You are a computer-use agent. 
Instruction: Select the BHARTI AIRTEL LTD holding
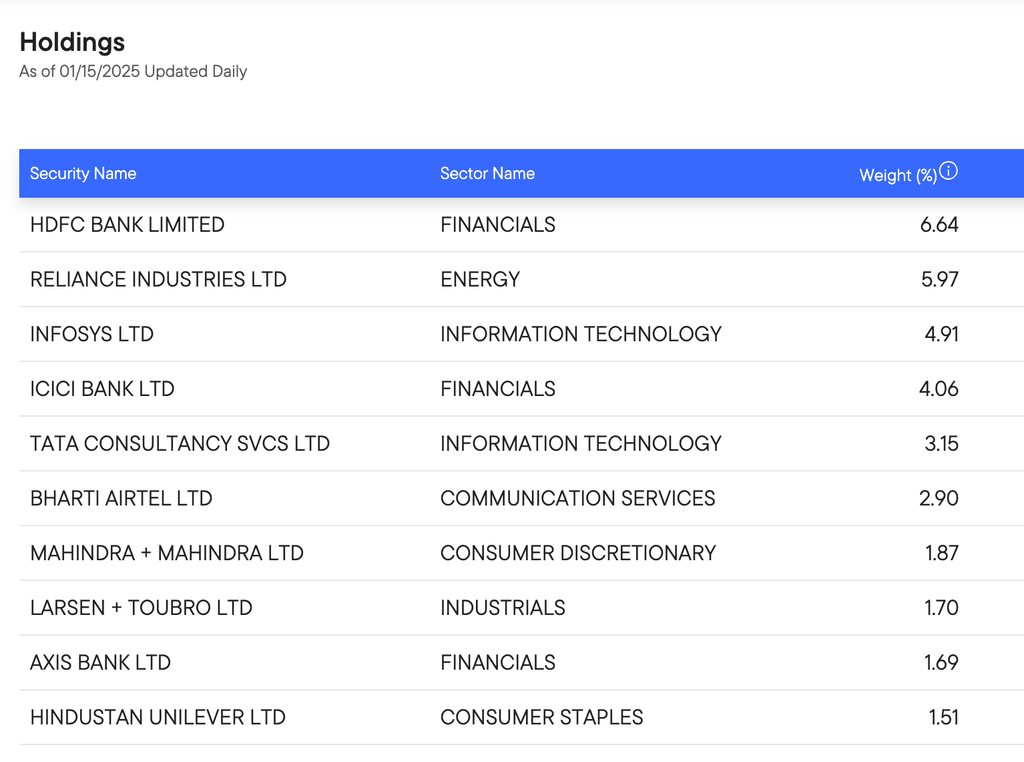tap(121, 498)
